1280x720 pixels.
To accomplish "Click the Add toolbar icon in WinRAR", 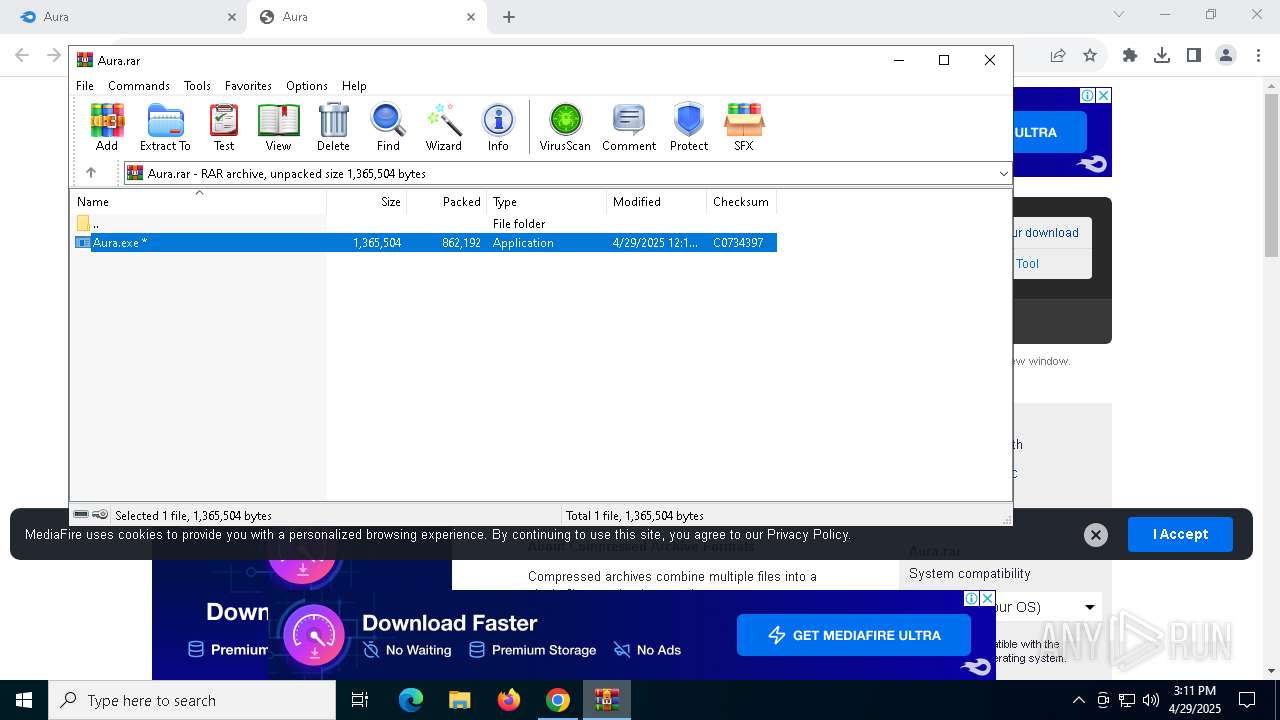I will 107,127.
